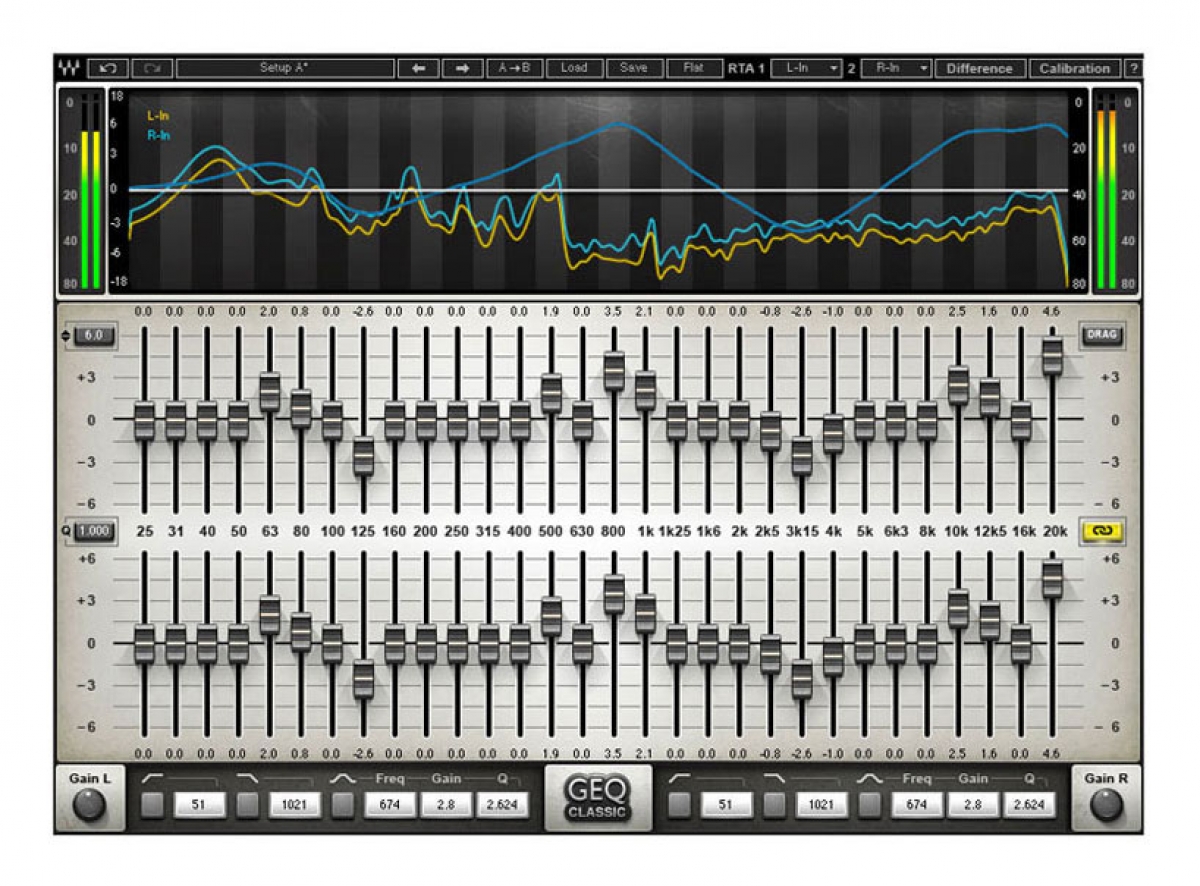Toggle the DRAG mode button
Viewport: 1200px width, 886px height.
(1100, 336)
